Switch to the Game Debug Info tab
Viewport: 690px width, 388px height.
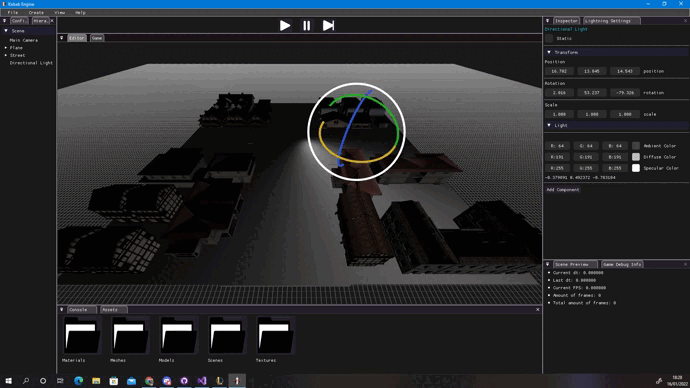pos(622,264)
